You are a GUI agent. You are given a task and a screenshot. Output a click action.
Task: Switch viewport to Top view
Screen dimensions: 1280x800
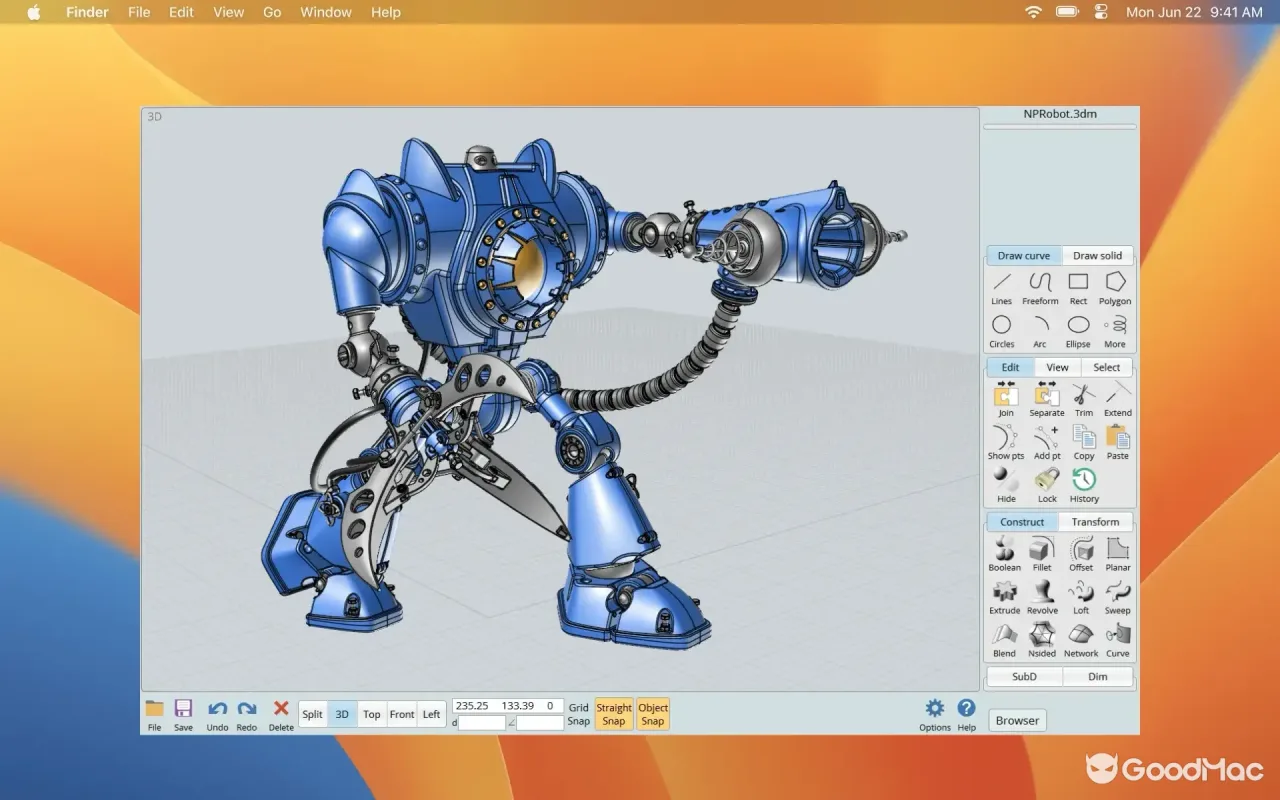click(372, 714)
